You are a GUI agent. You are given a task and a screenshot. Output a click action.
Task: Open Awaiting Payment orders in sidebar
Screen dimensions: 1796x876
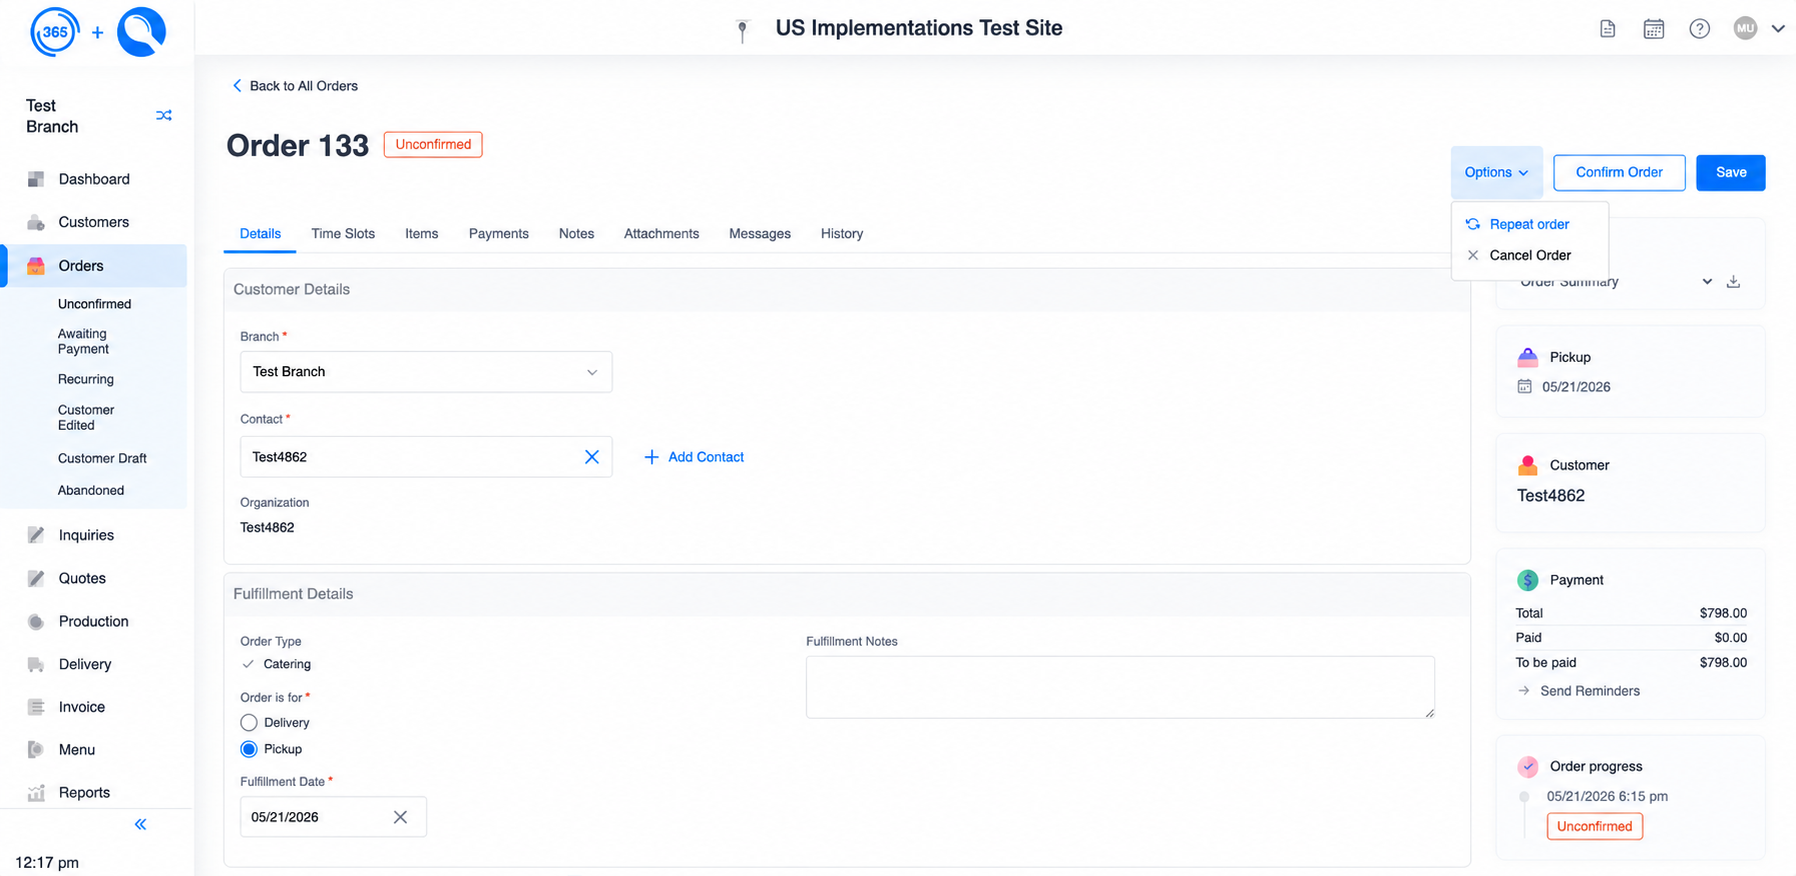tap(83, 341)
